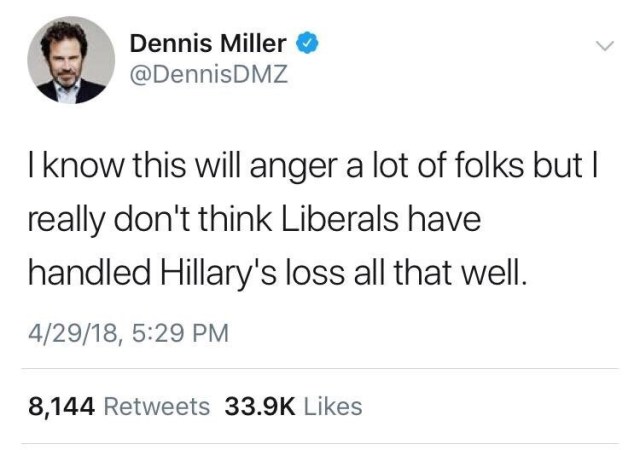Click the blue verified checkmark badge
The height and width of the screenshot is (450, 640).
click(309, 44)
